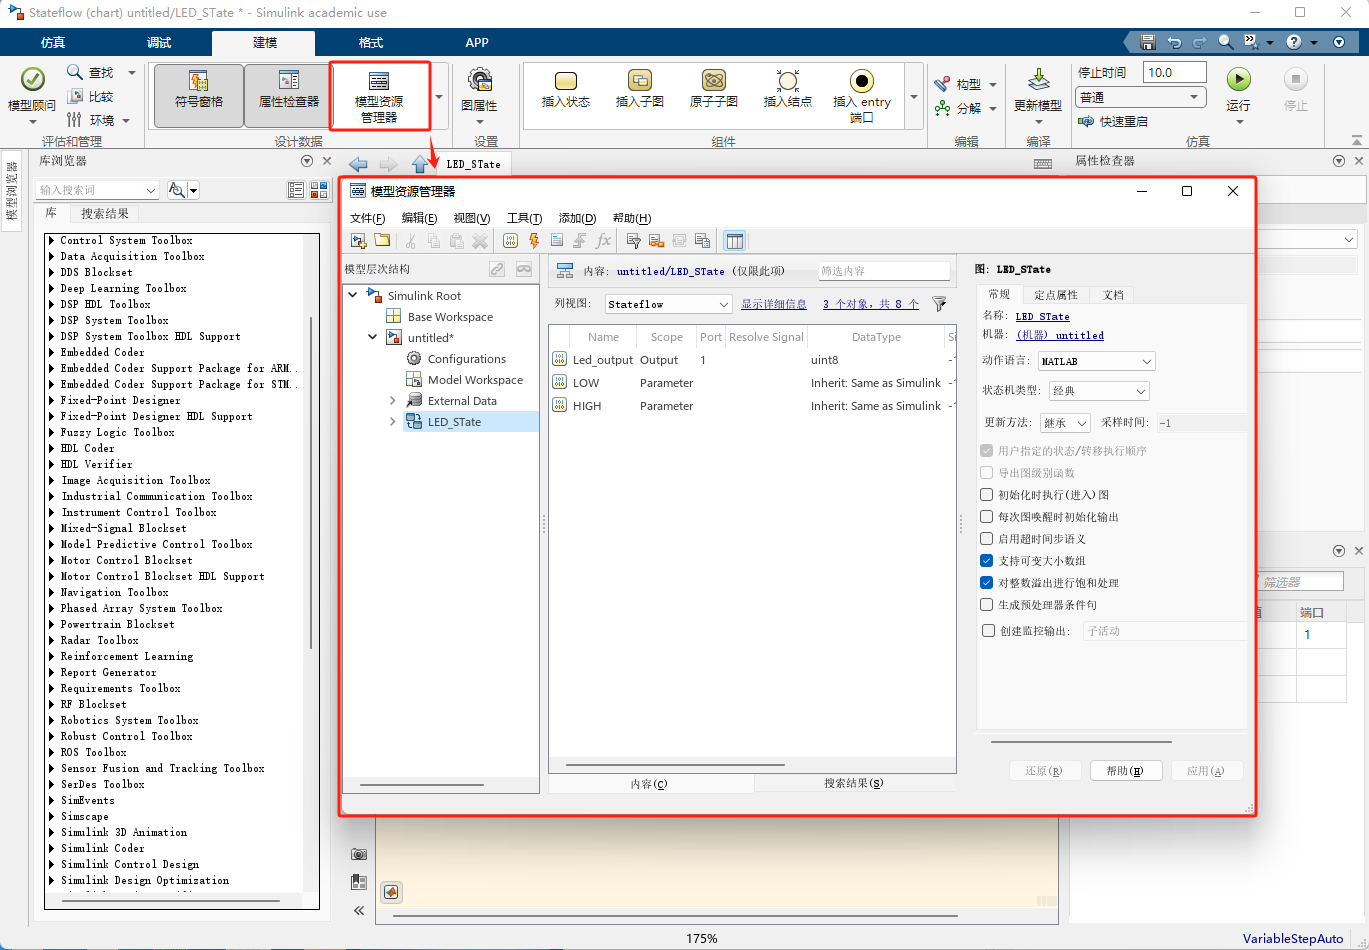The height and width of the screenshot is (950, 1369).
Task: Click the 筛选内容 filter input
Action: [x=884, y=270]
